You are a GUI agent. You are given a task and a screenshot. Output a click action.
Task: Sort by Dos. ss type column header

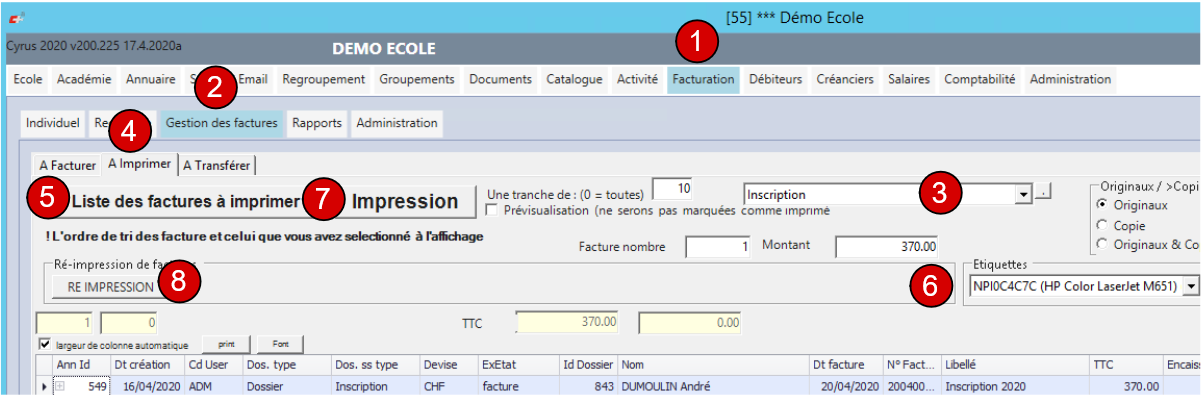point(375,365)
